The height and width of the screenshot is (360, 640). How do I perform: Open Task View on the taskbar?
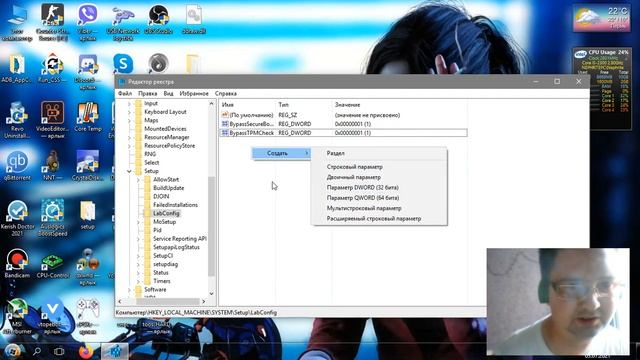tap(59, 351)
